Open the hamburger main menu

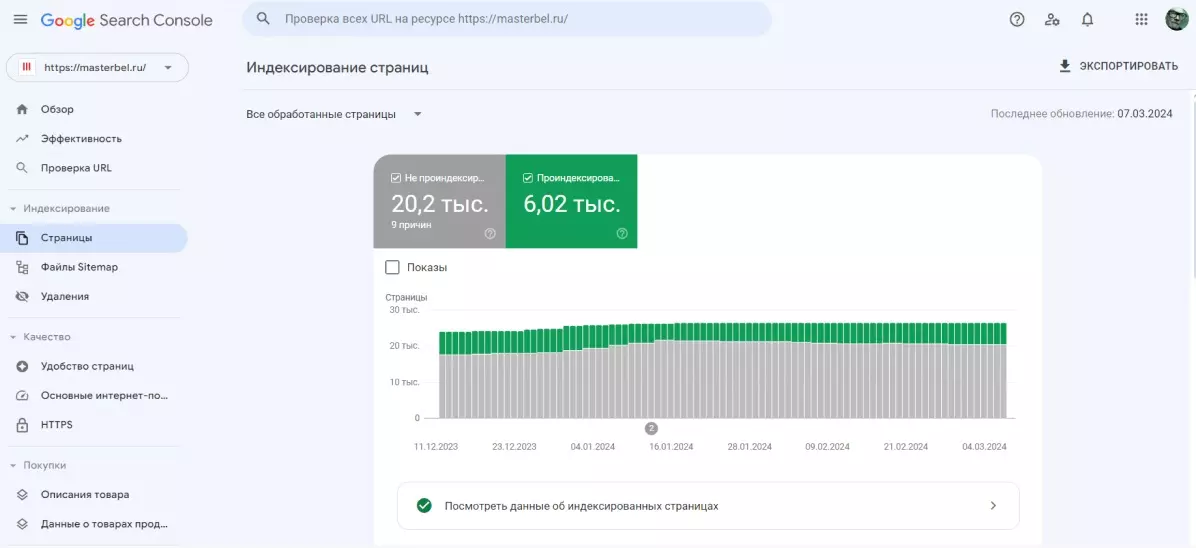pyautogui.click(x=20, y=20)
